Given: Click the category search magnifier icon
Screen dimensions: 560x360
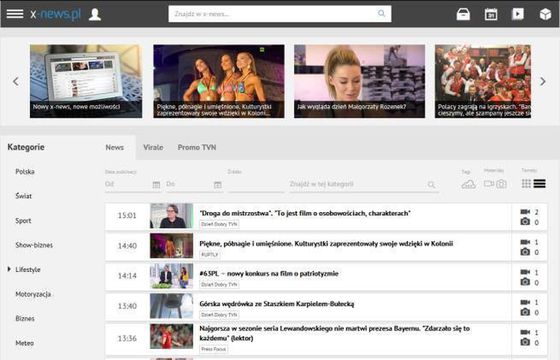Looking at the screenshot, I should (x=431, y=185).
